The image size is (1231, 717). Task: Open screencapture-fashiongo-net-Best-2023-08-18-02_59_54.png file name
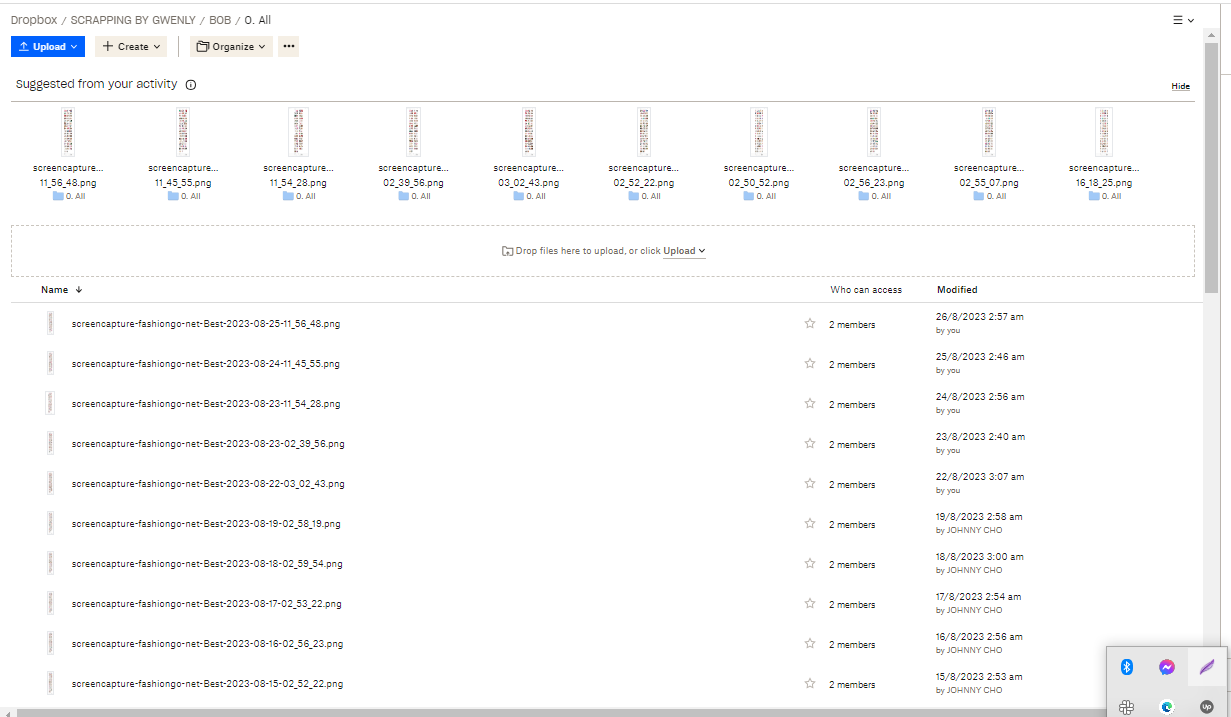[207, 564]
